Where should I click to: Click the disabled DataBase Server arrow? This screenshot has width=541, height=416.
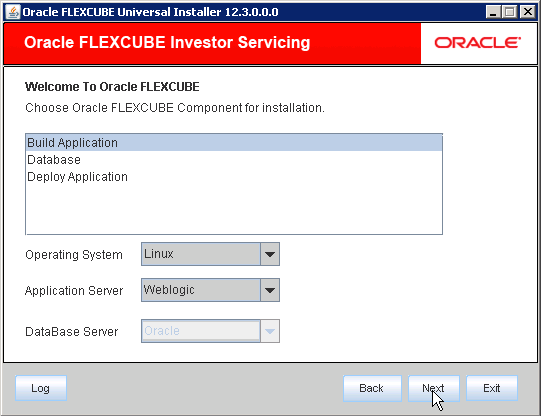tap(270, 331)
